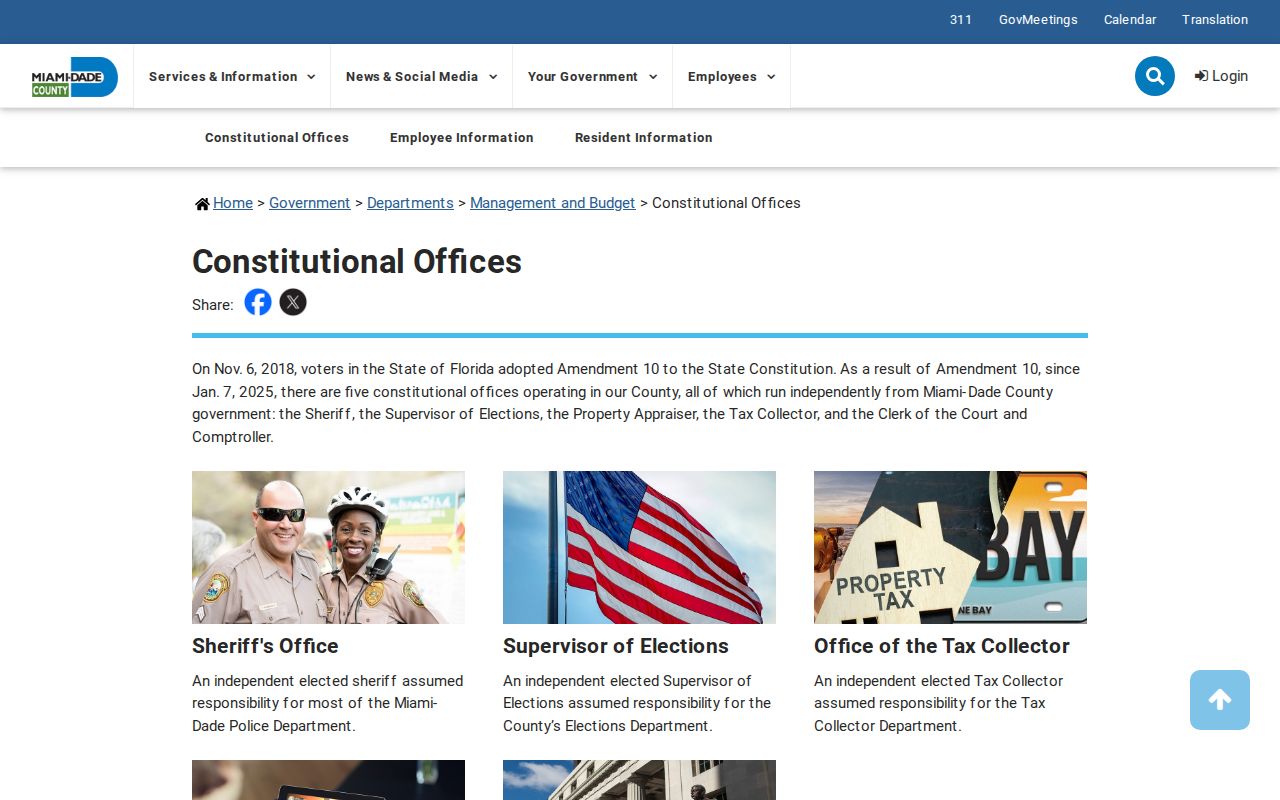Go to Home breadcrumb link

pyautogui.click(x=233, y=203)
